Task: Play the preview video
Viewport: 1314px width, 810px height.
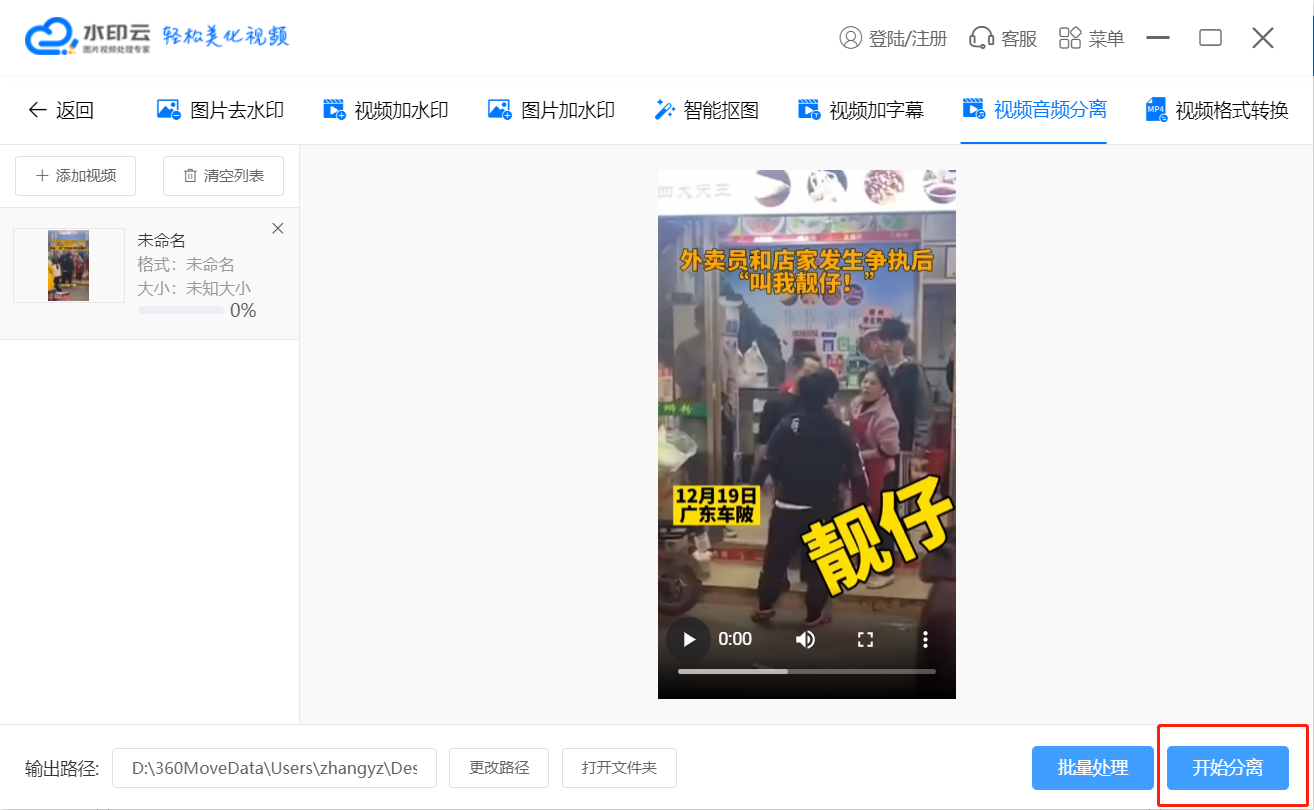Action: [687, 639]
